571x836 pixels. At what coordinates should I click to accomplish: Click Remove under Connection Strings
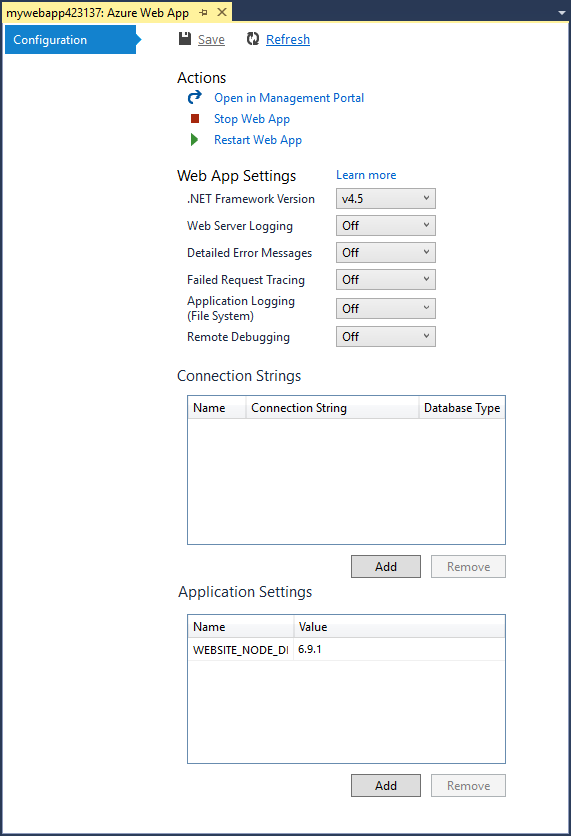coord(468,567)
